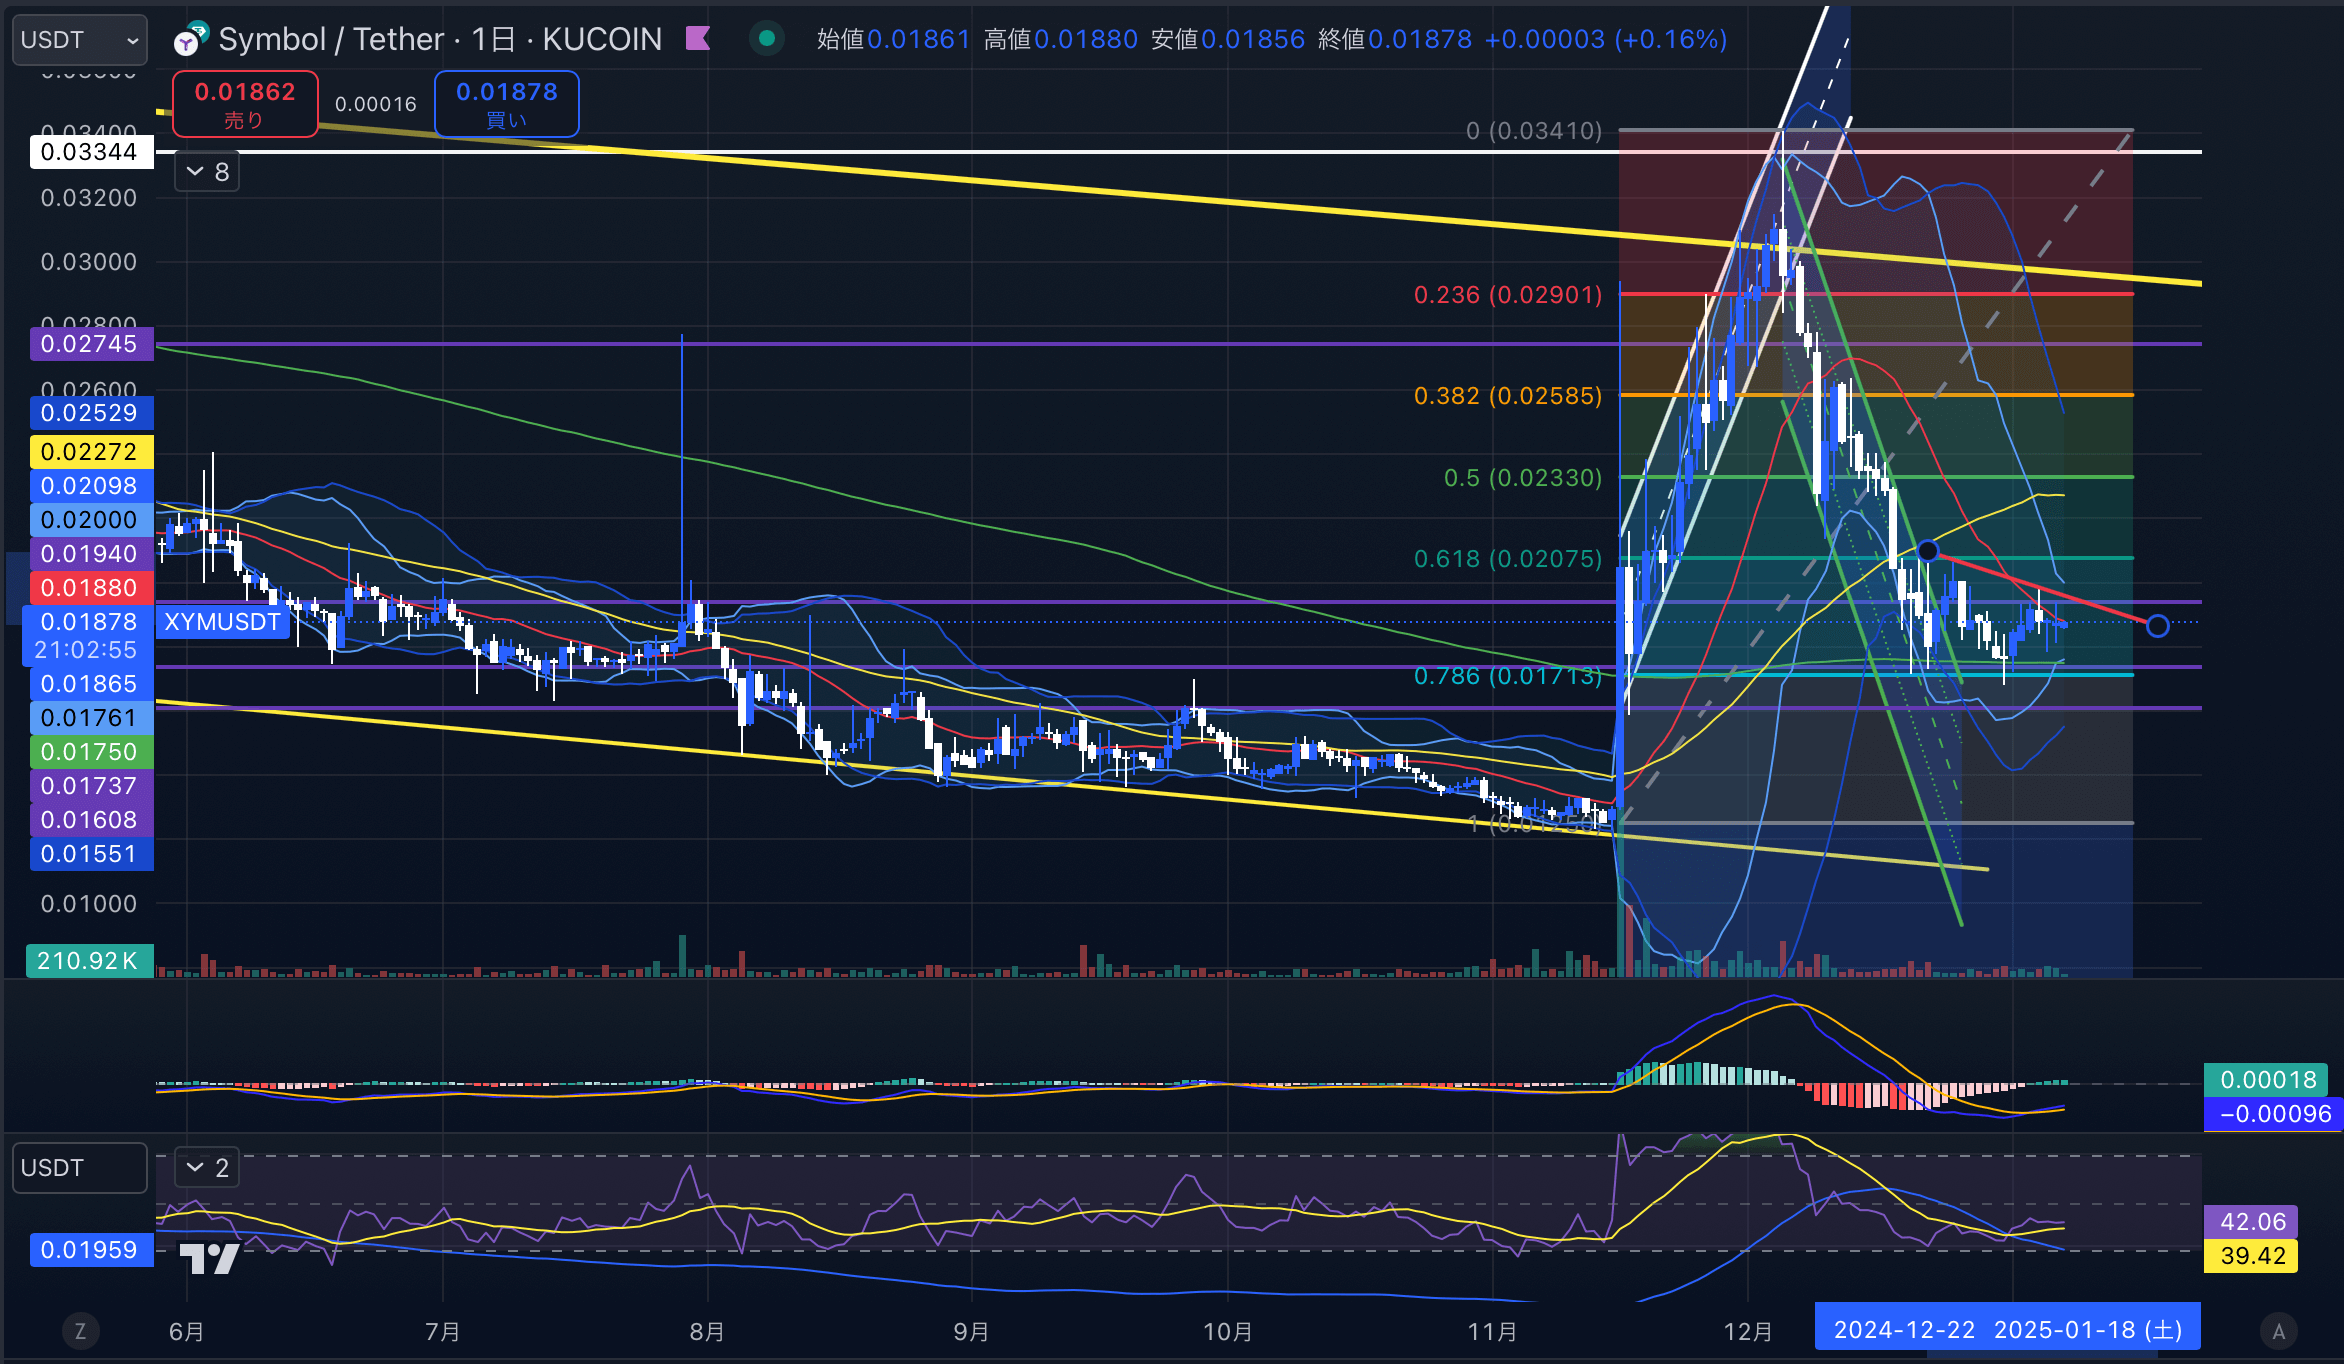Click the A auto-scale button at bottom right
This screenshot has height=1364, width=2344.
[x=2279, y=1331]
